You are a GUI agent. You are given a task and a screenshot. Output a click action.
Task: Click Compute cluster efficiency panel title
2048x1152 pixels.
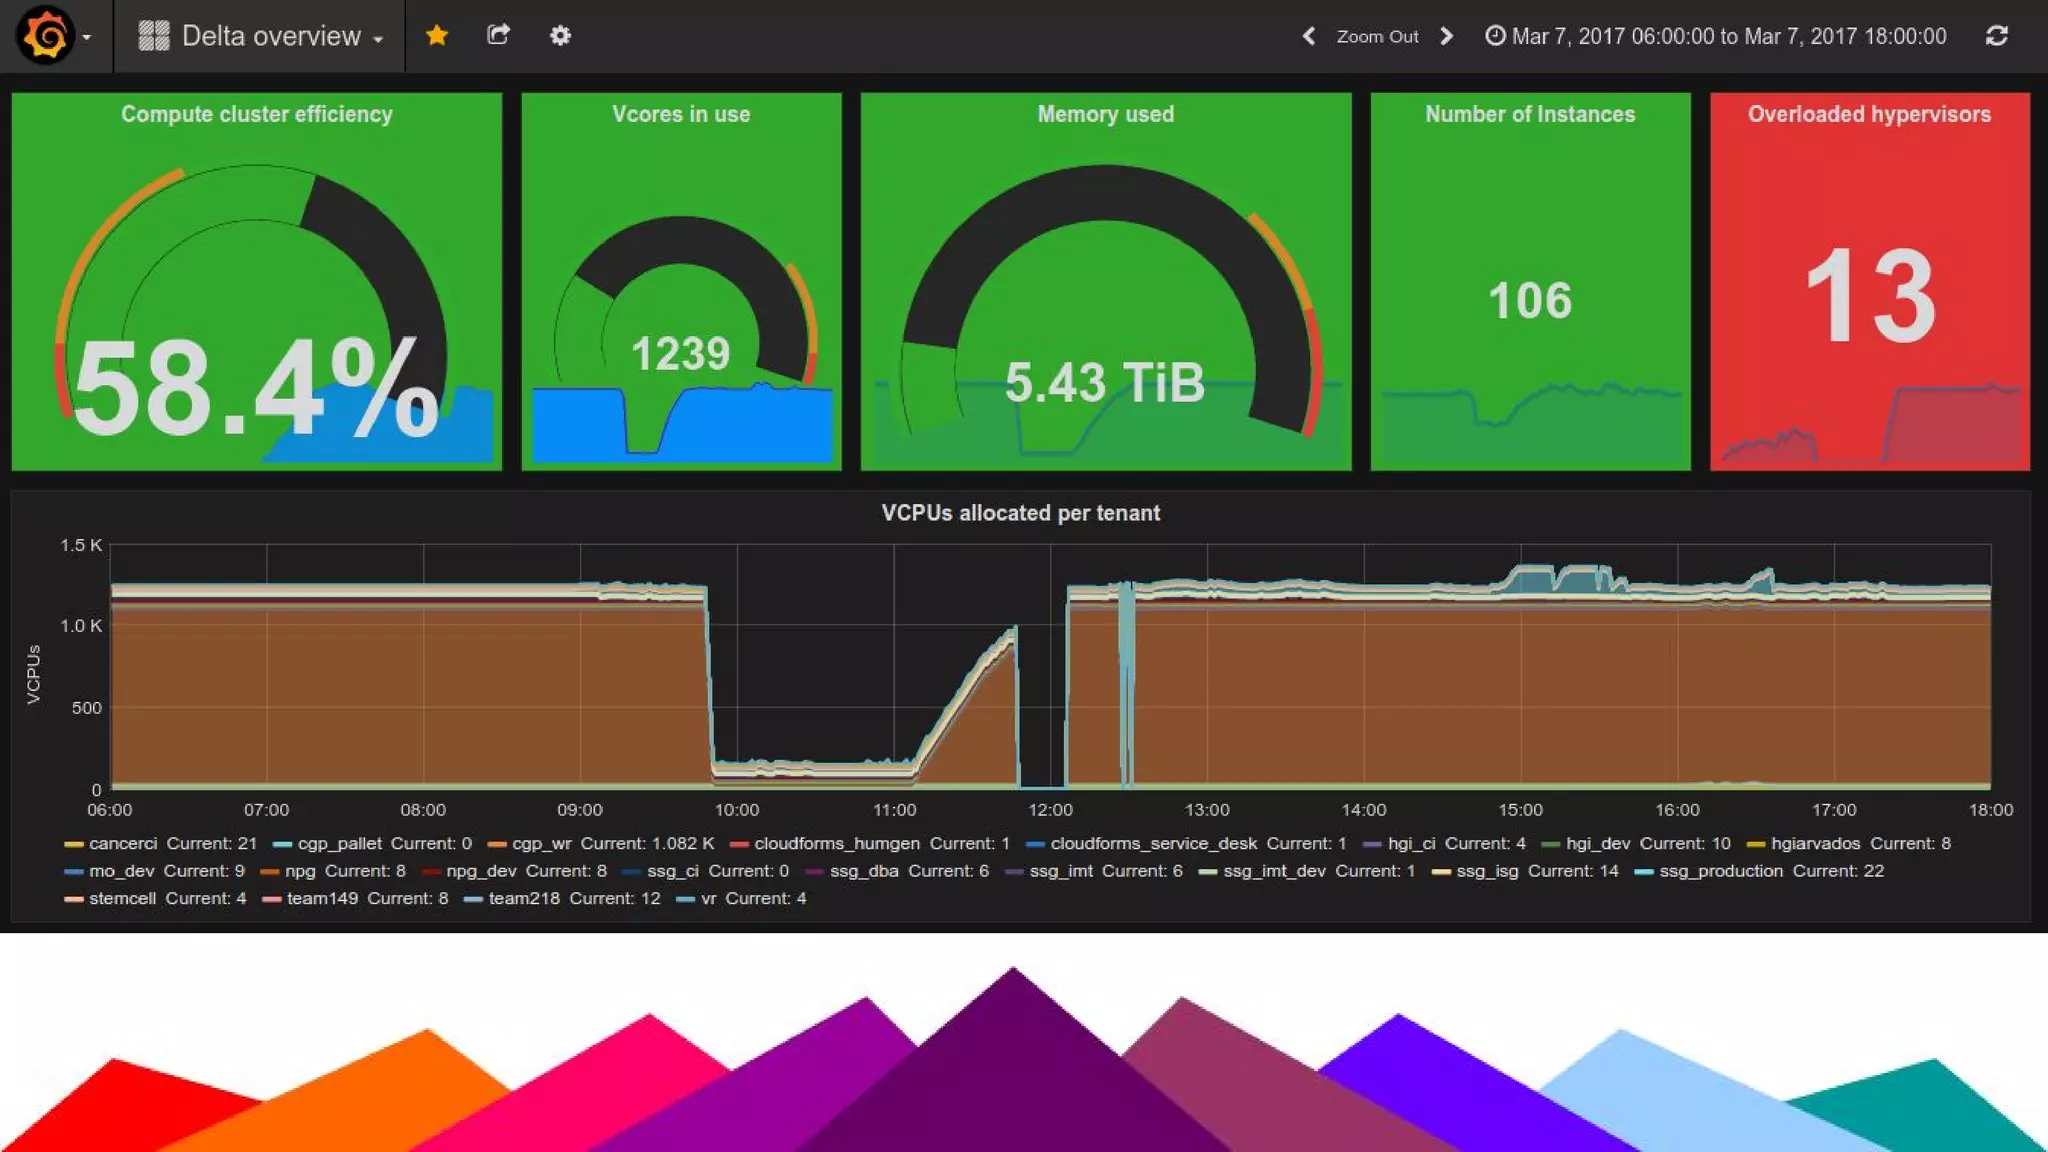click(x=256, y=114)
